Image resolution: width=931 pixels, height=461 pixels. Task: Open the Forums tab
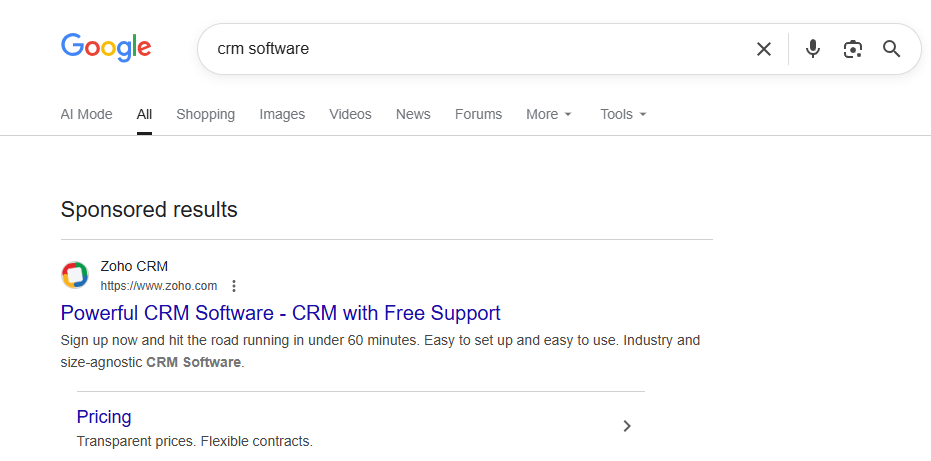coord(479,114)
